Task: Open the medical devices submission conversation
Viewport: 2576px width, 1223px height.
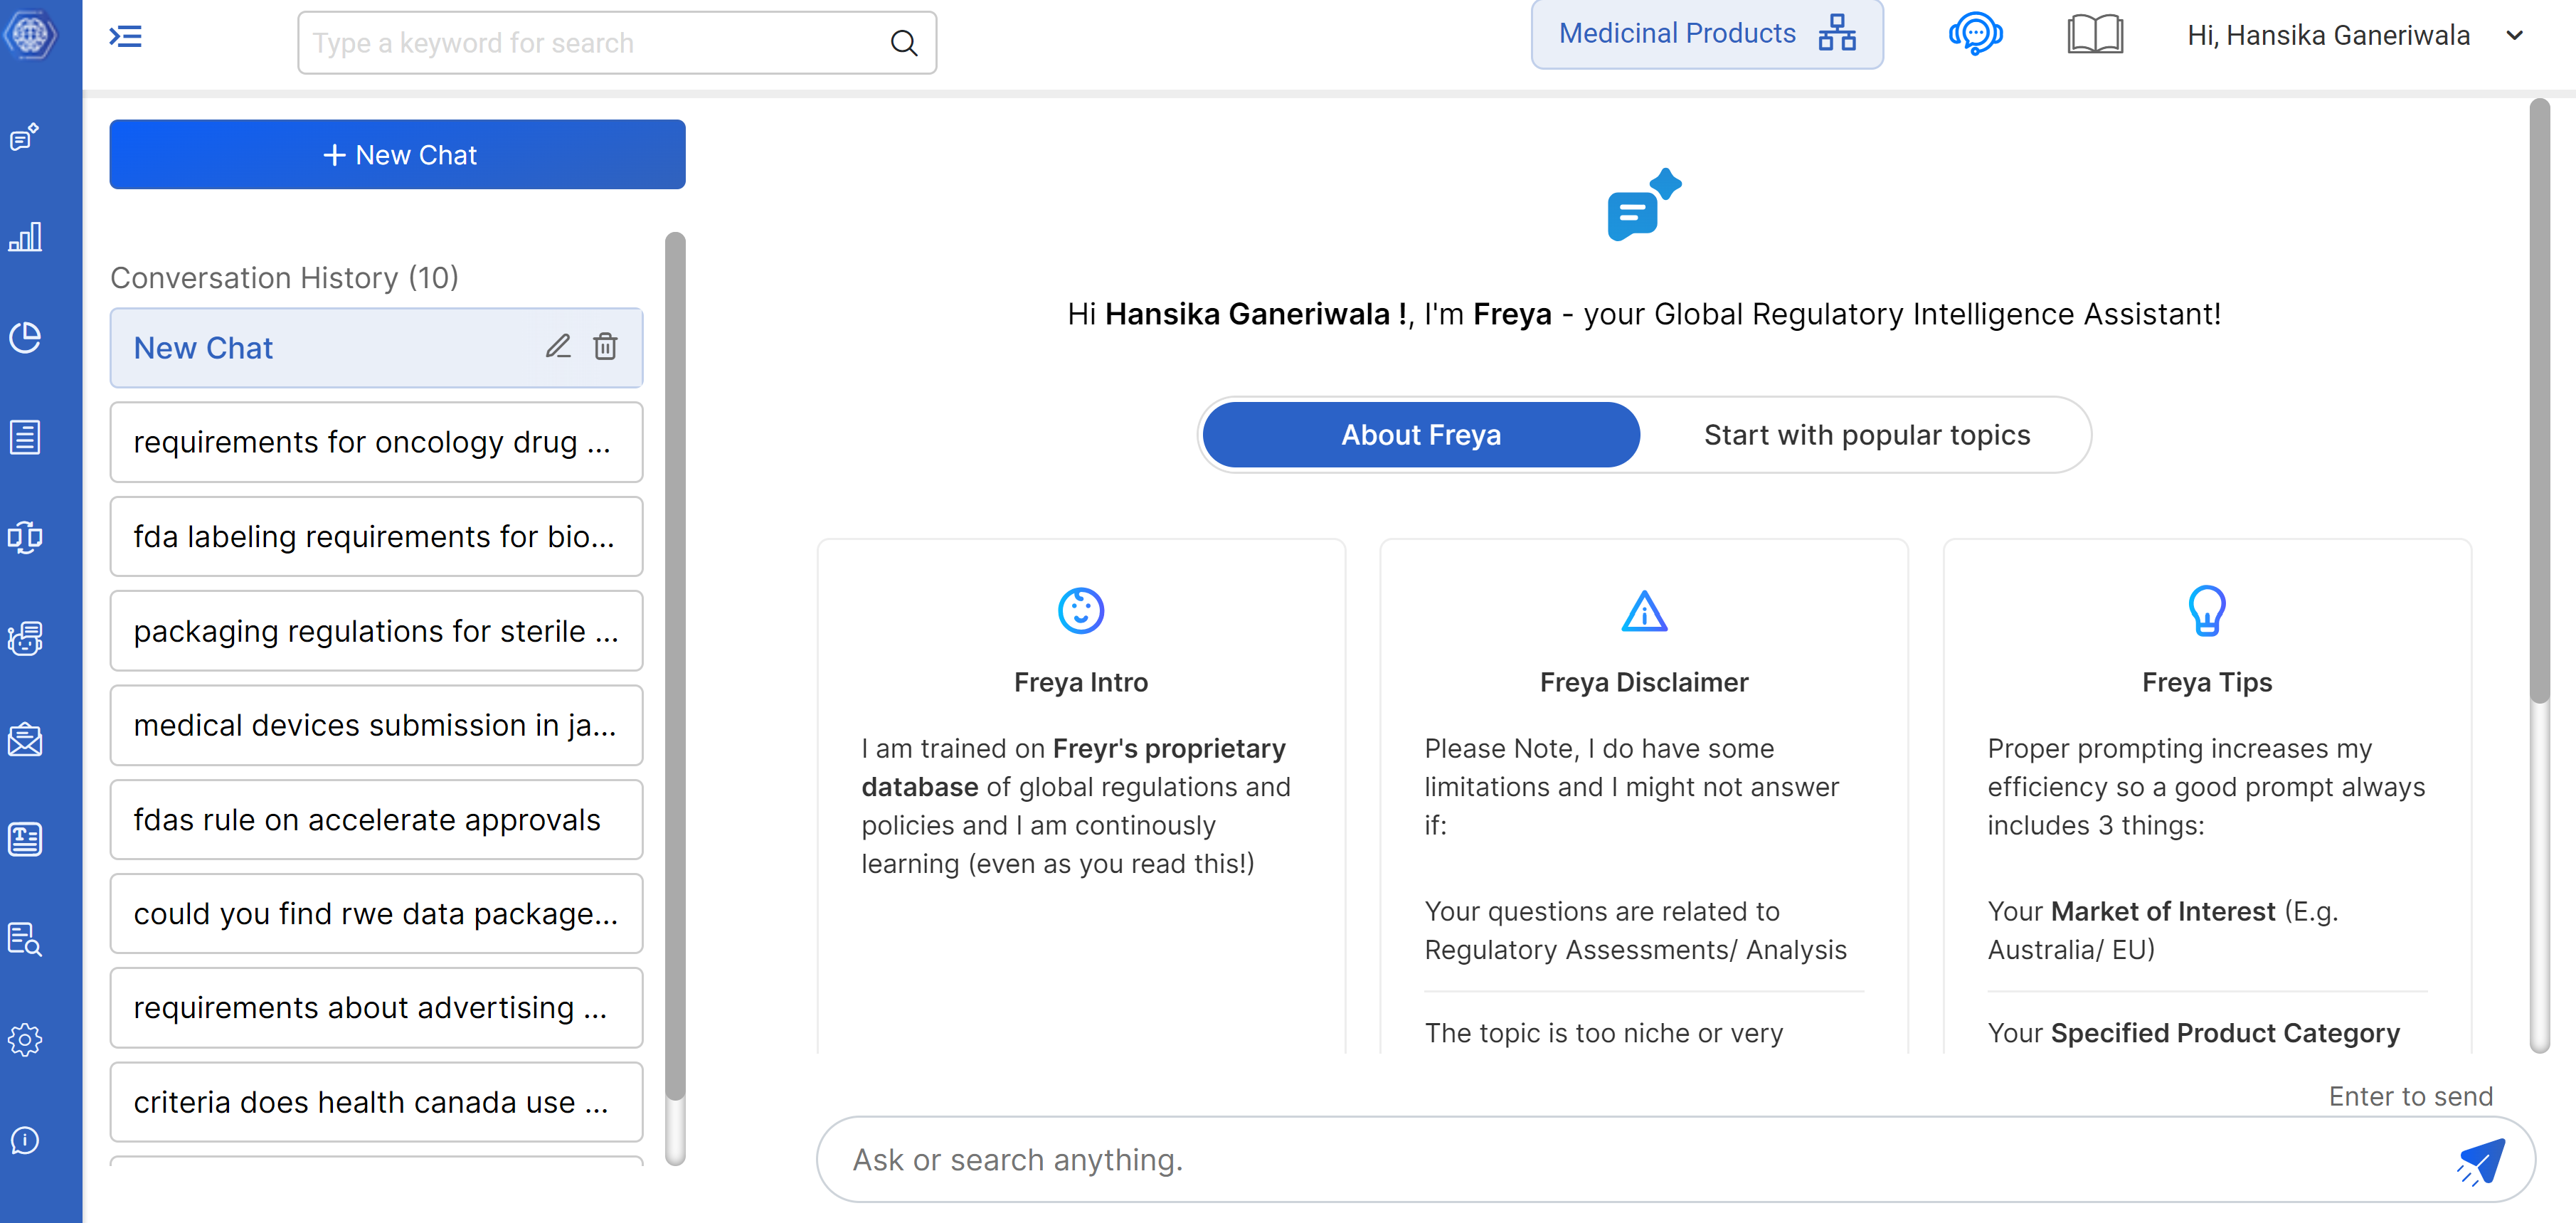Action: coord(376,725)
